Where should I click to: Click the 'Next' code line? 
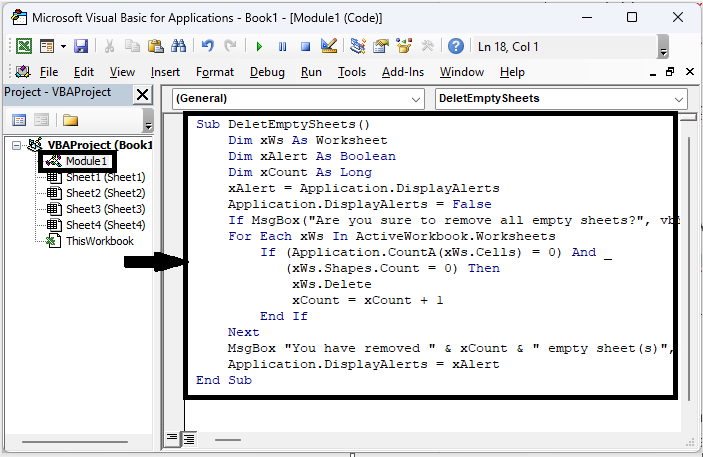(243, 332)
